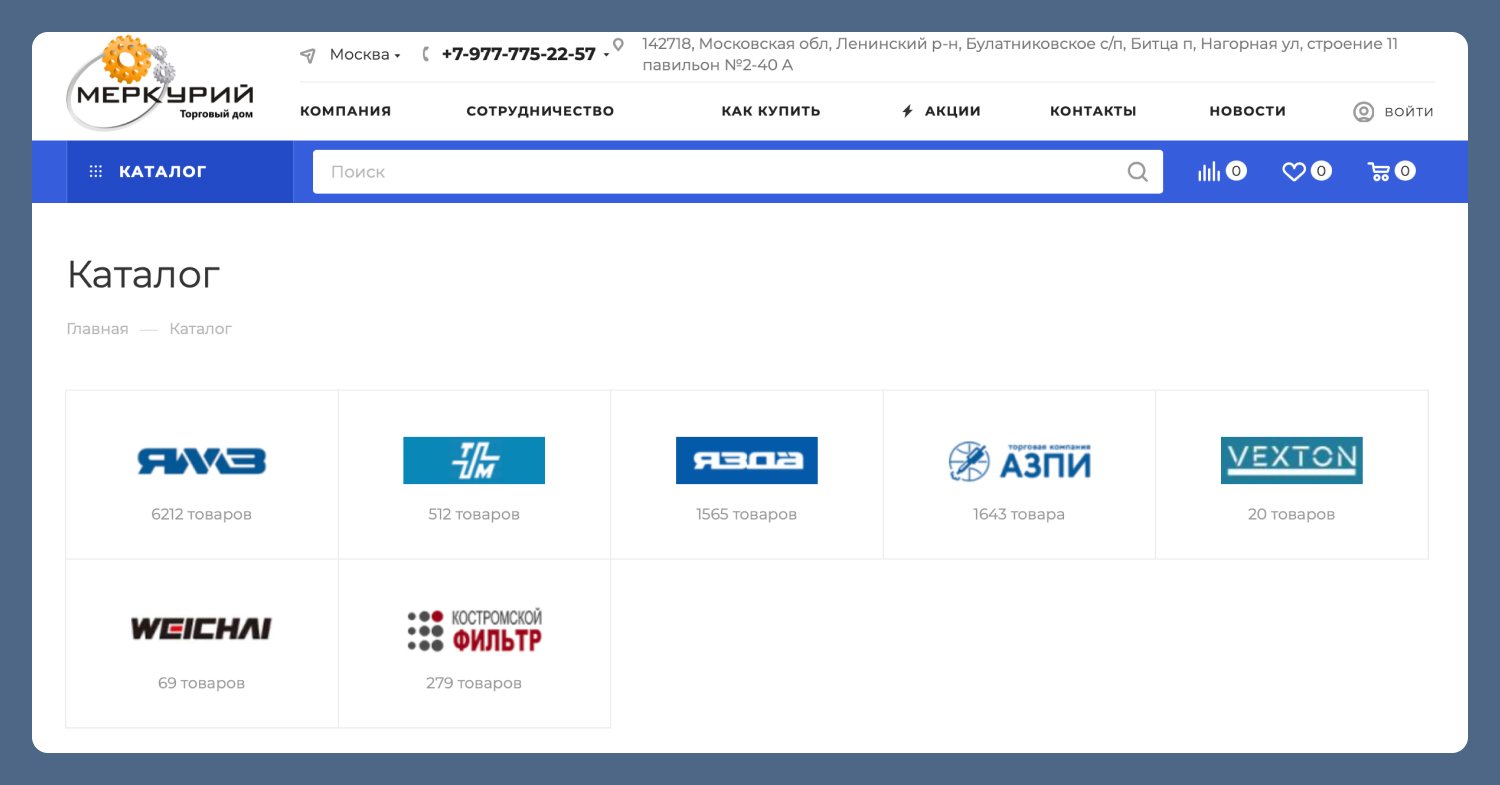Viewport: 1500px width, 785px height.
Task: Open the TM brand logo
Action: [474, 460]
